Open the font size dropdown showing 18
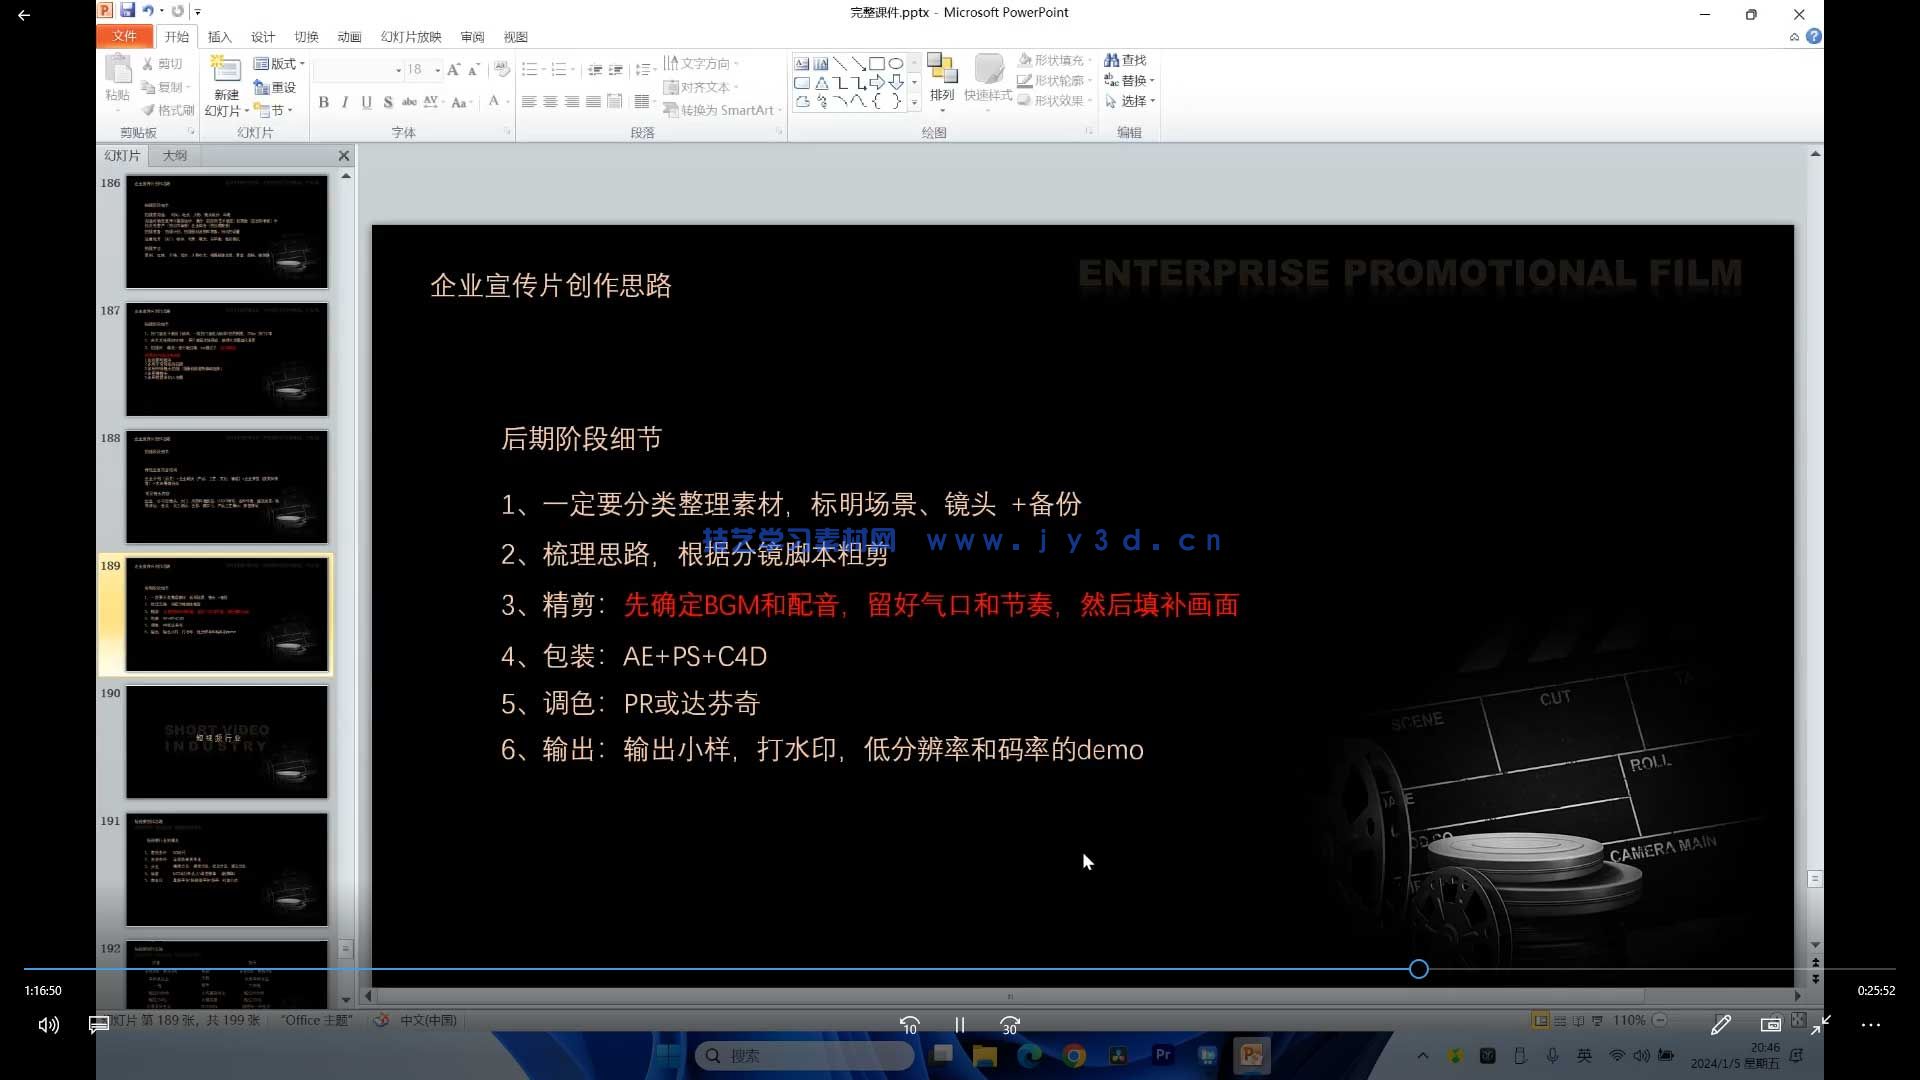This screenshot has width=1920, height=1080. 437,69
